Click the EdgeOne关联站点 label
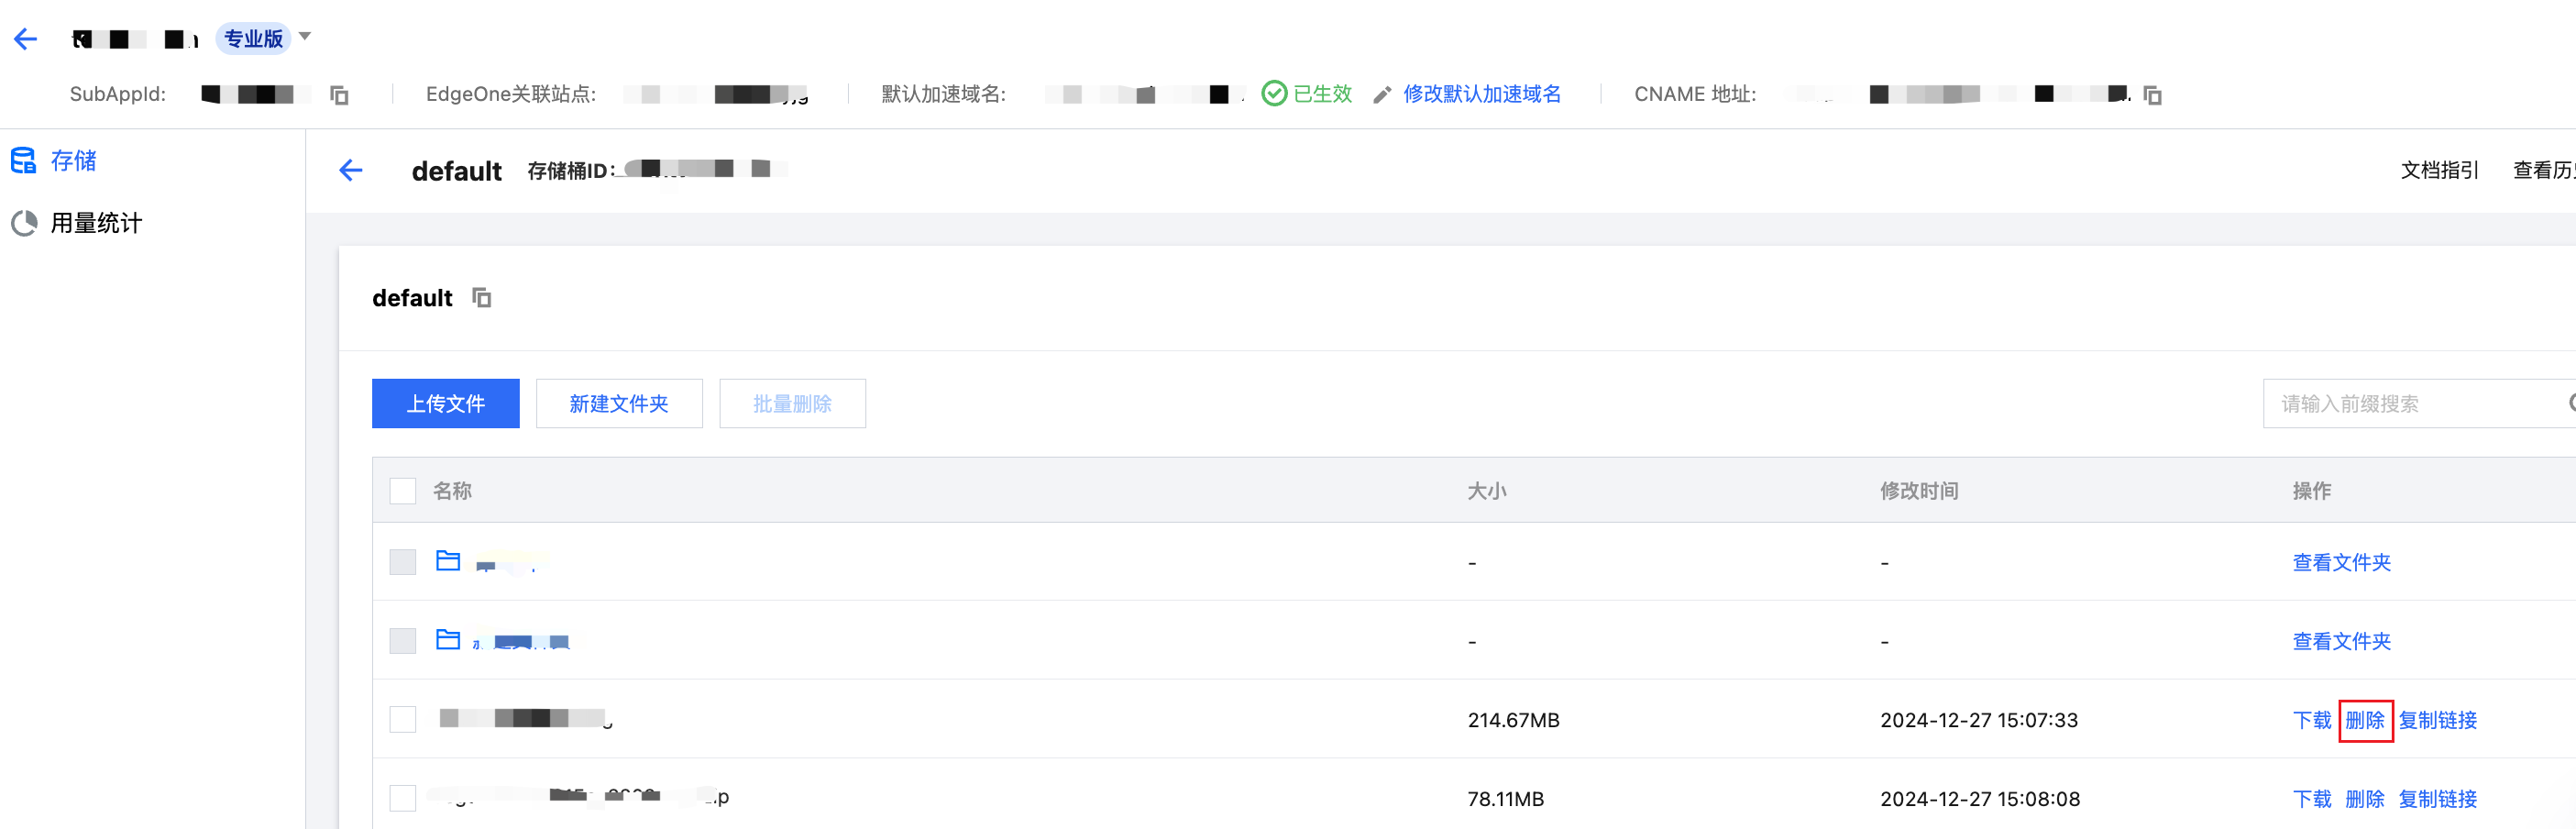This screenshot has width=2576, height=829. point(511,94)
